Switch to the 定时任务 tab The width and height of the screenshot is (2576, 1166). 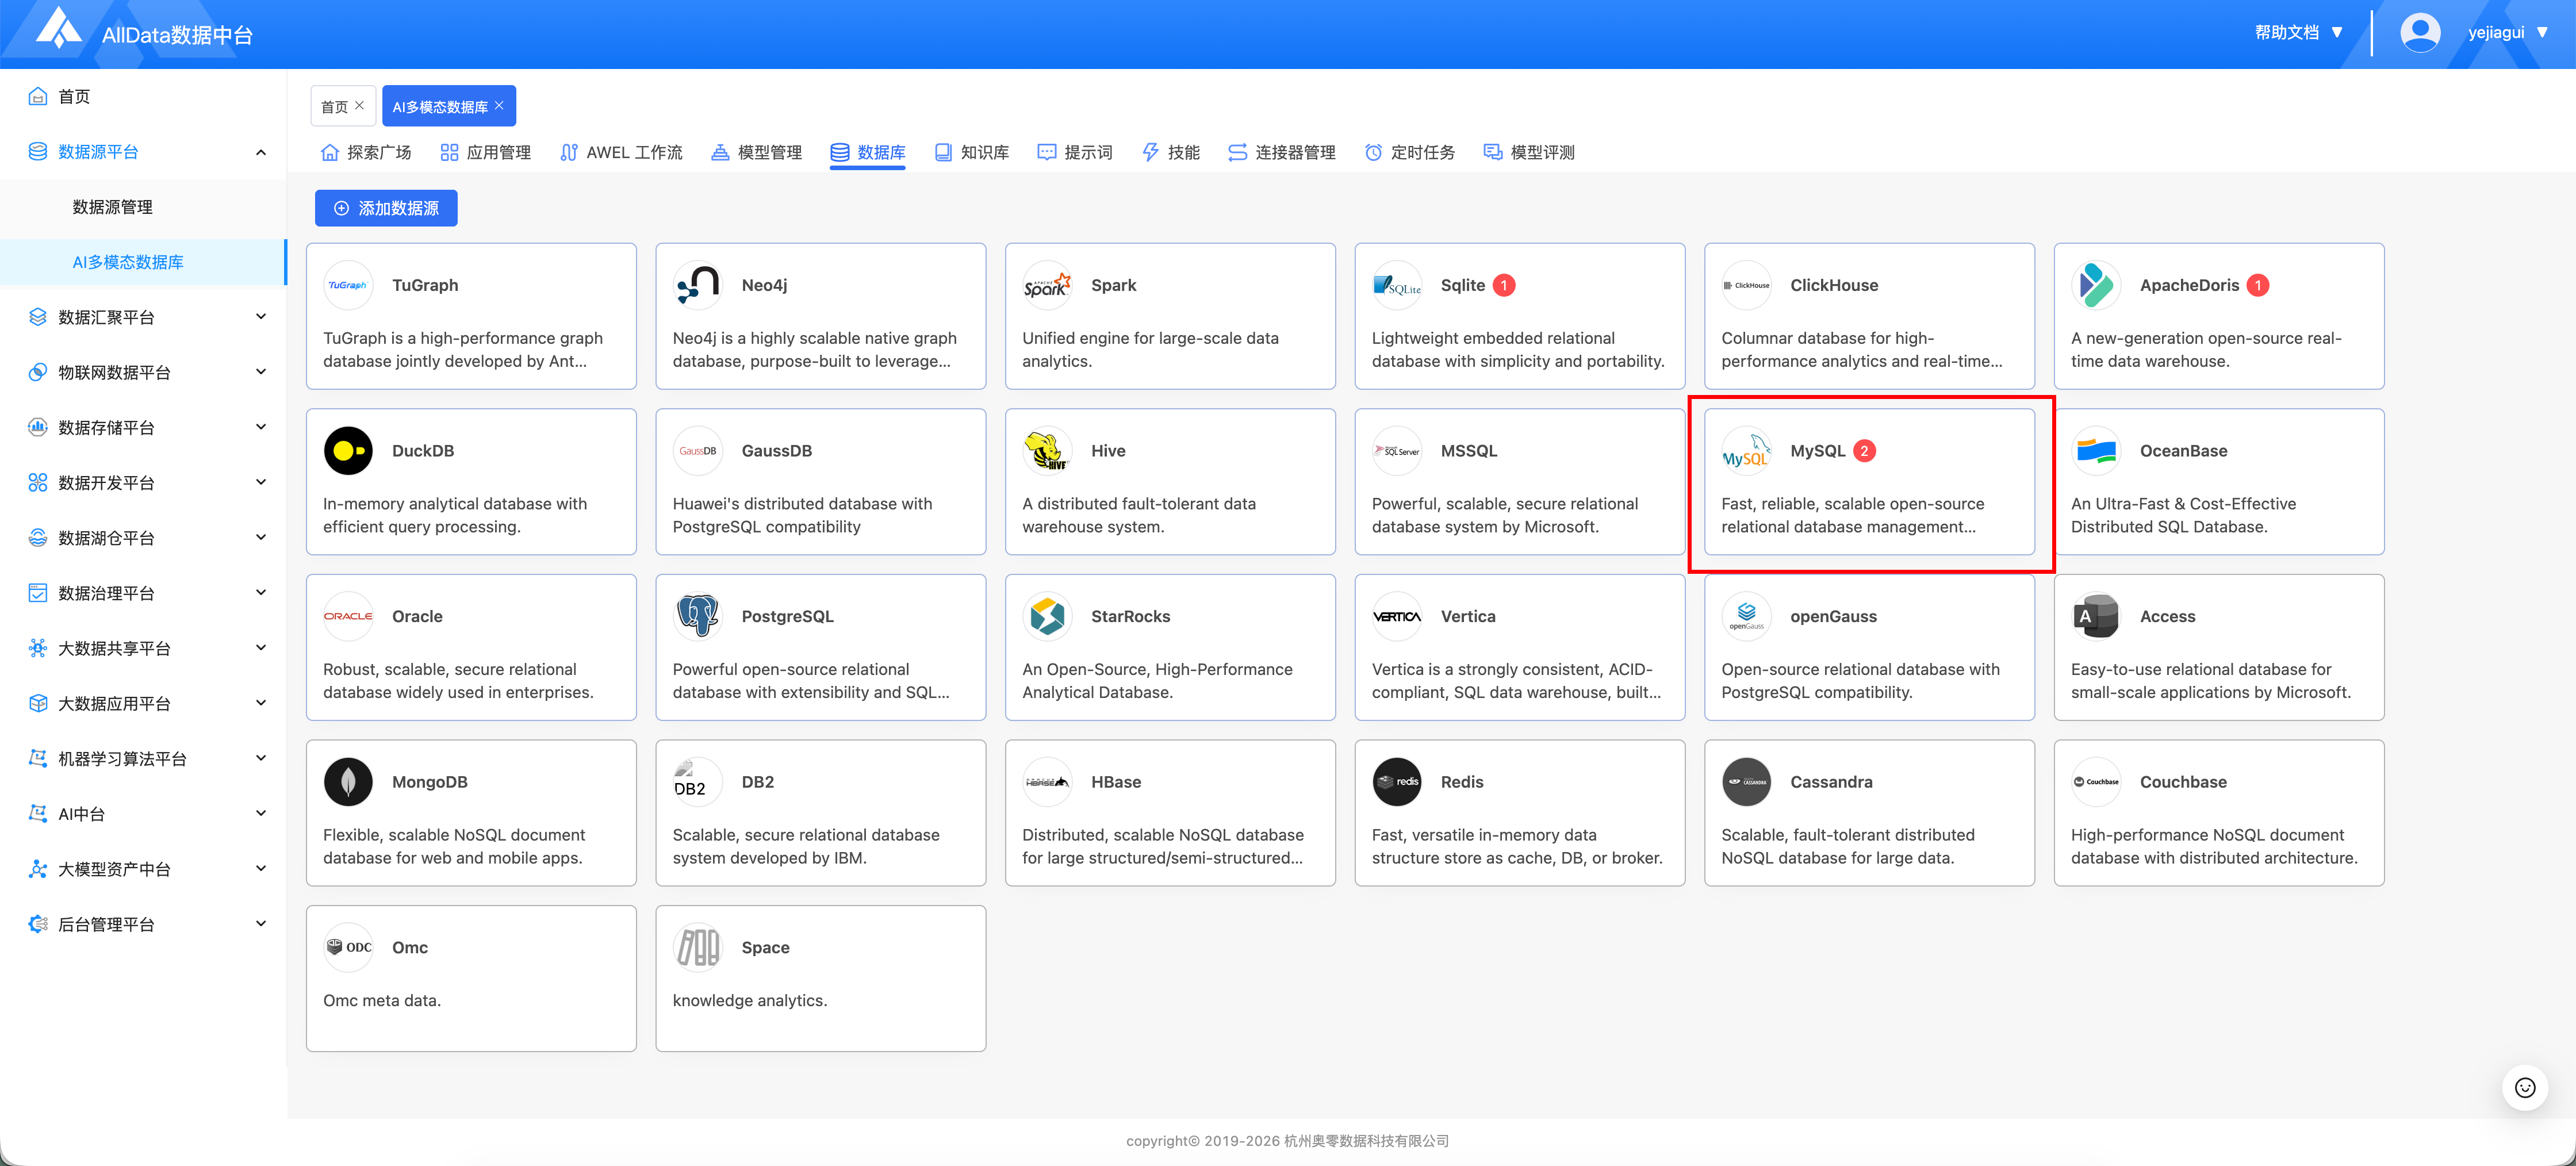[1410, 153]
